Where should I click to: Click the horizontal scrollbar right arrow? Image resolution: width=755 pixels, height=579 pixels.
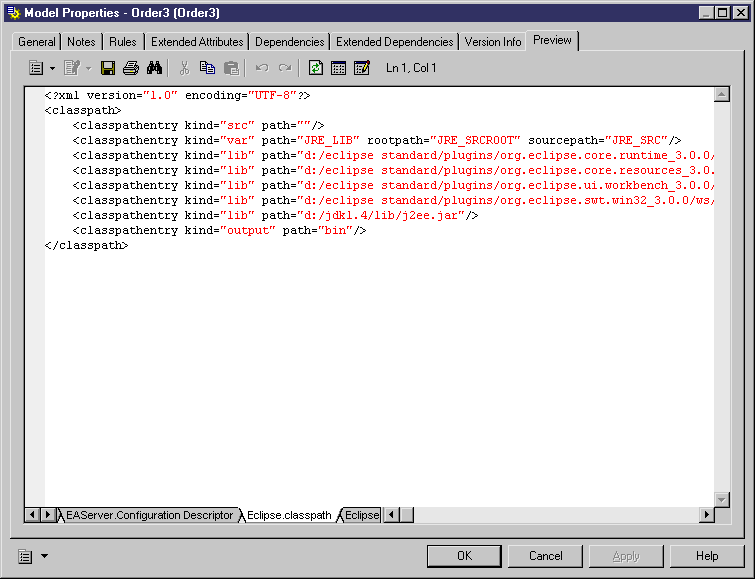coord(707,515)
